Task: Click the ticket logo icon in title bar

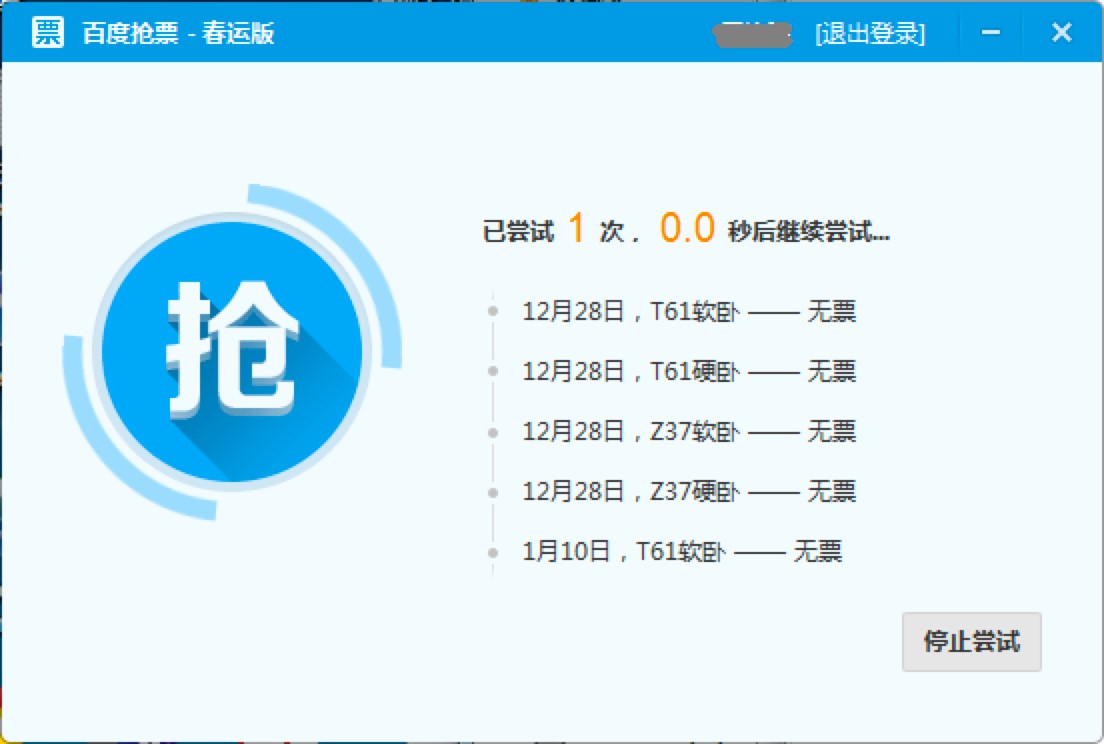Action: tap(48, 32)
